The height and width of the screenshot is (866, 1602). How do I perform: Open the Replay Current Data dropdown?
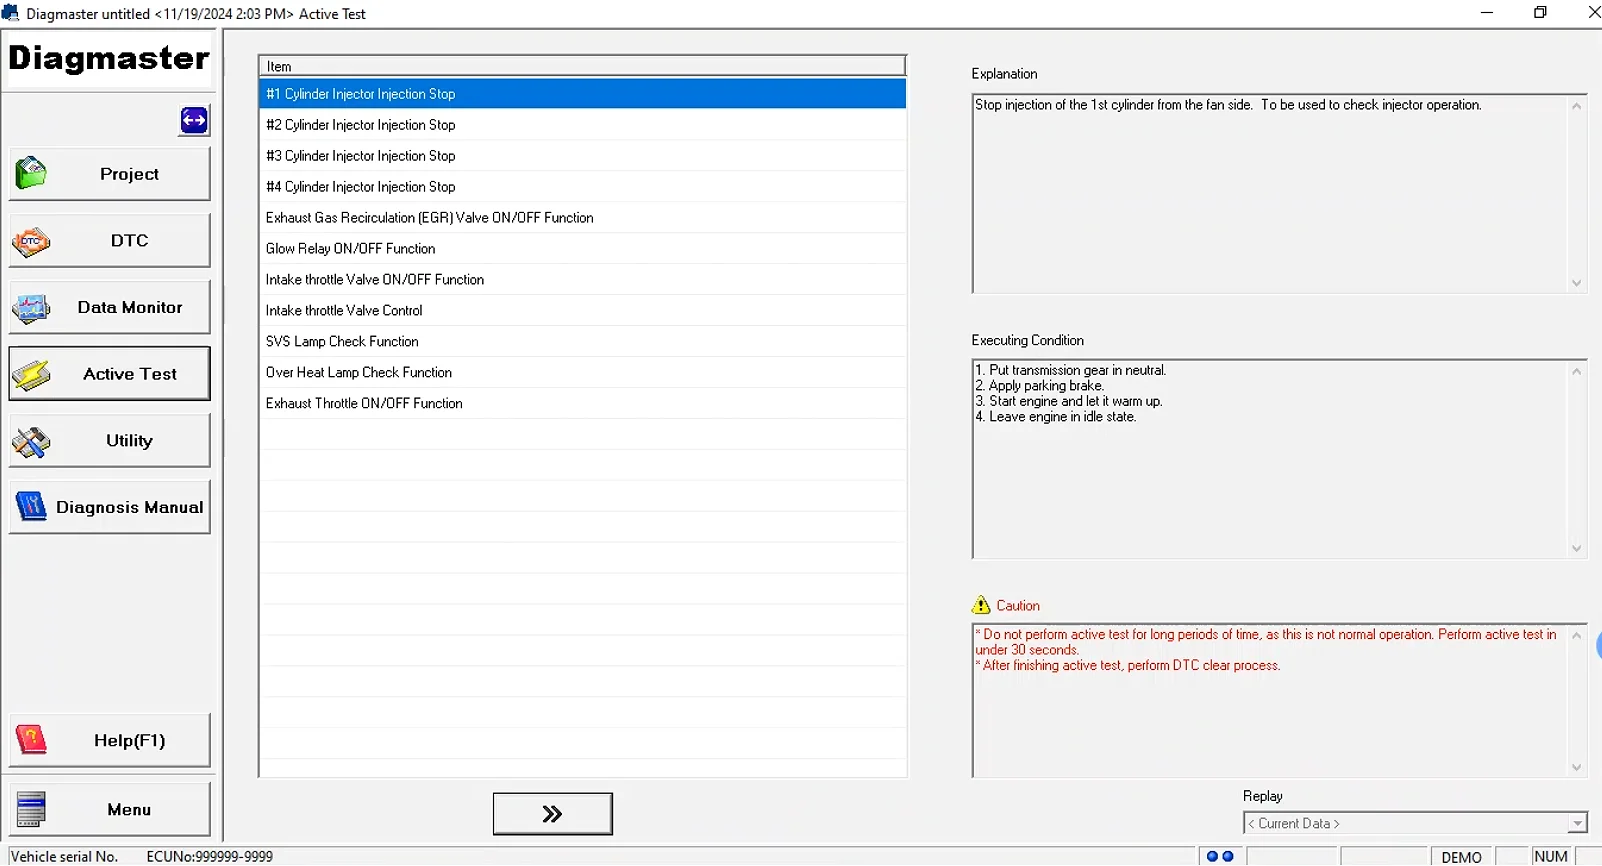coord(1415,823)
